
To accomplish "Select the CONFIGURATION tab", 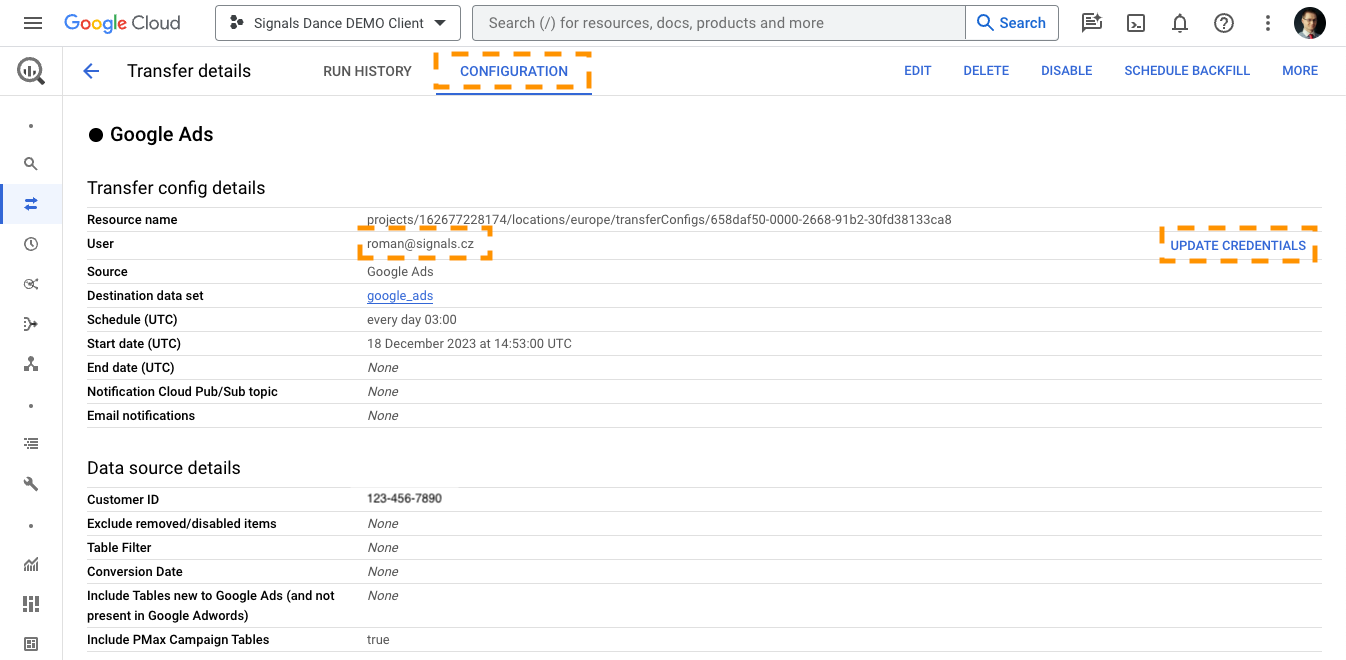I will click(x=514, y=71).
